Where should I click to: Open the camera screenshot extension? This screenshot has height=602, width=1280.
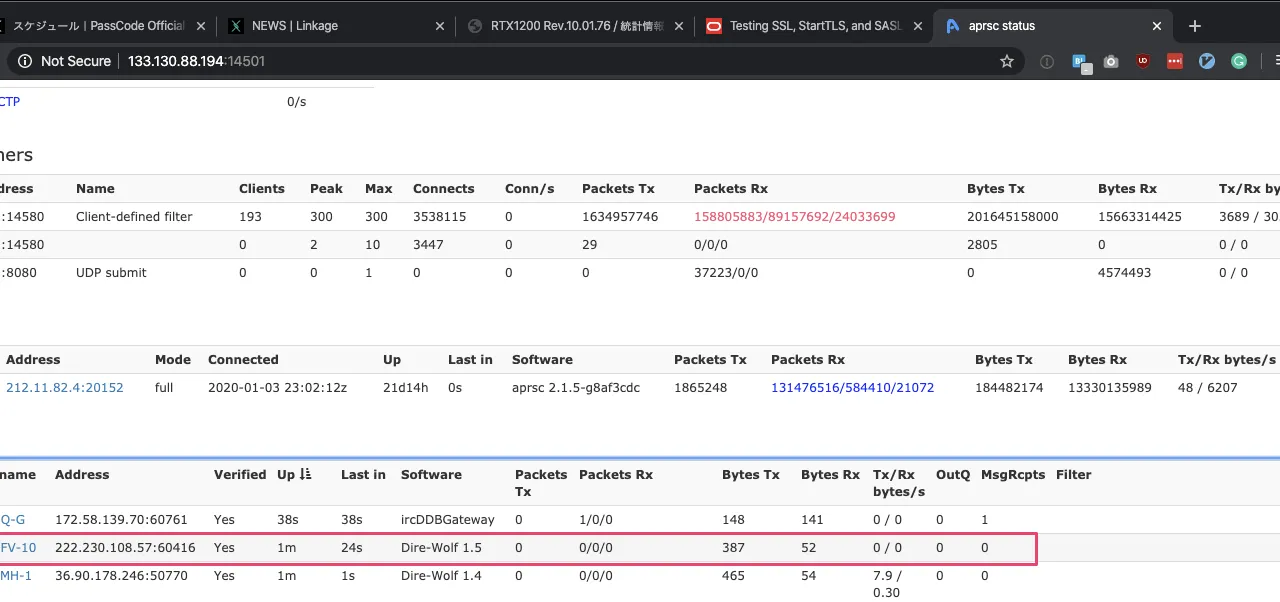coord(1111,61)
